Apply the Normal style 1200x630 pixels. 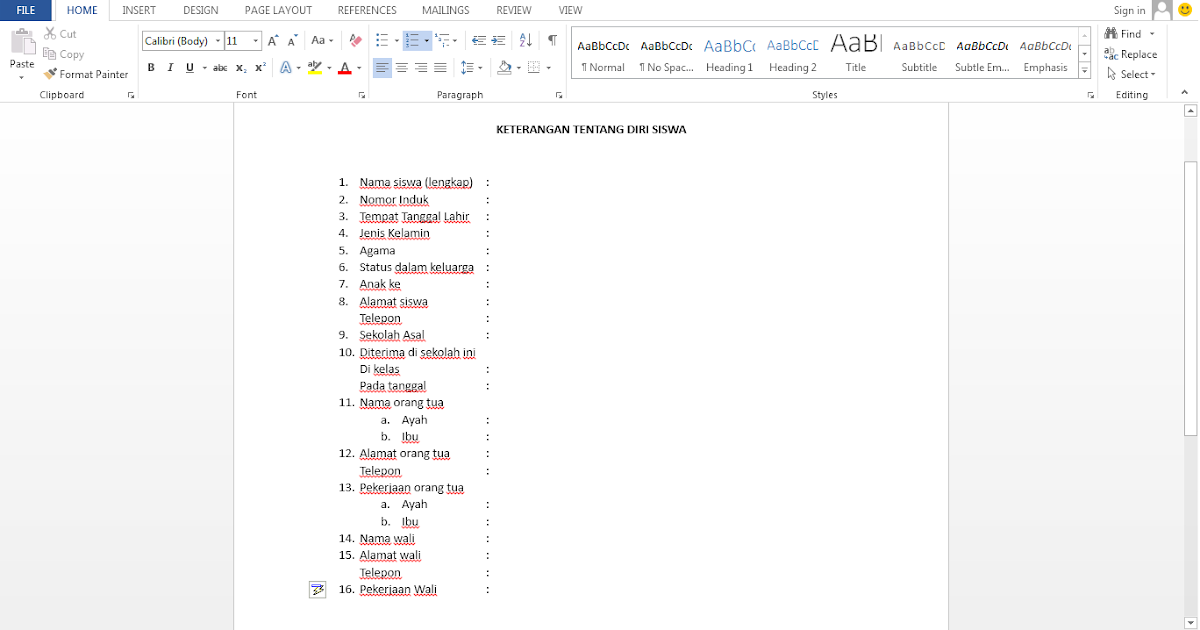tap(603, 55)
